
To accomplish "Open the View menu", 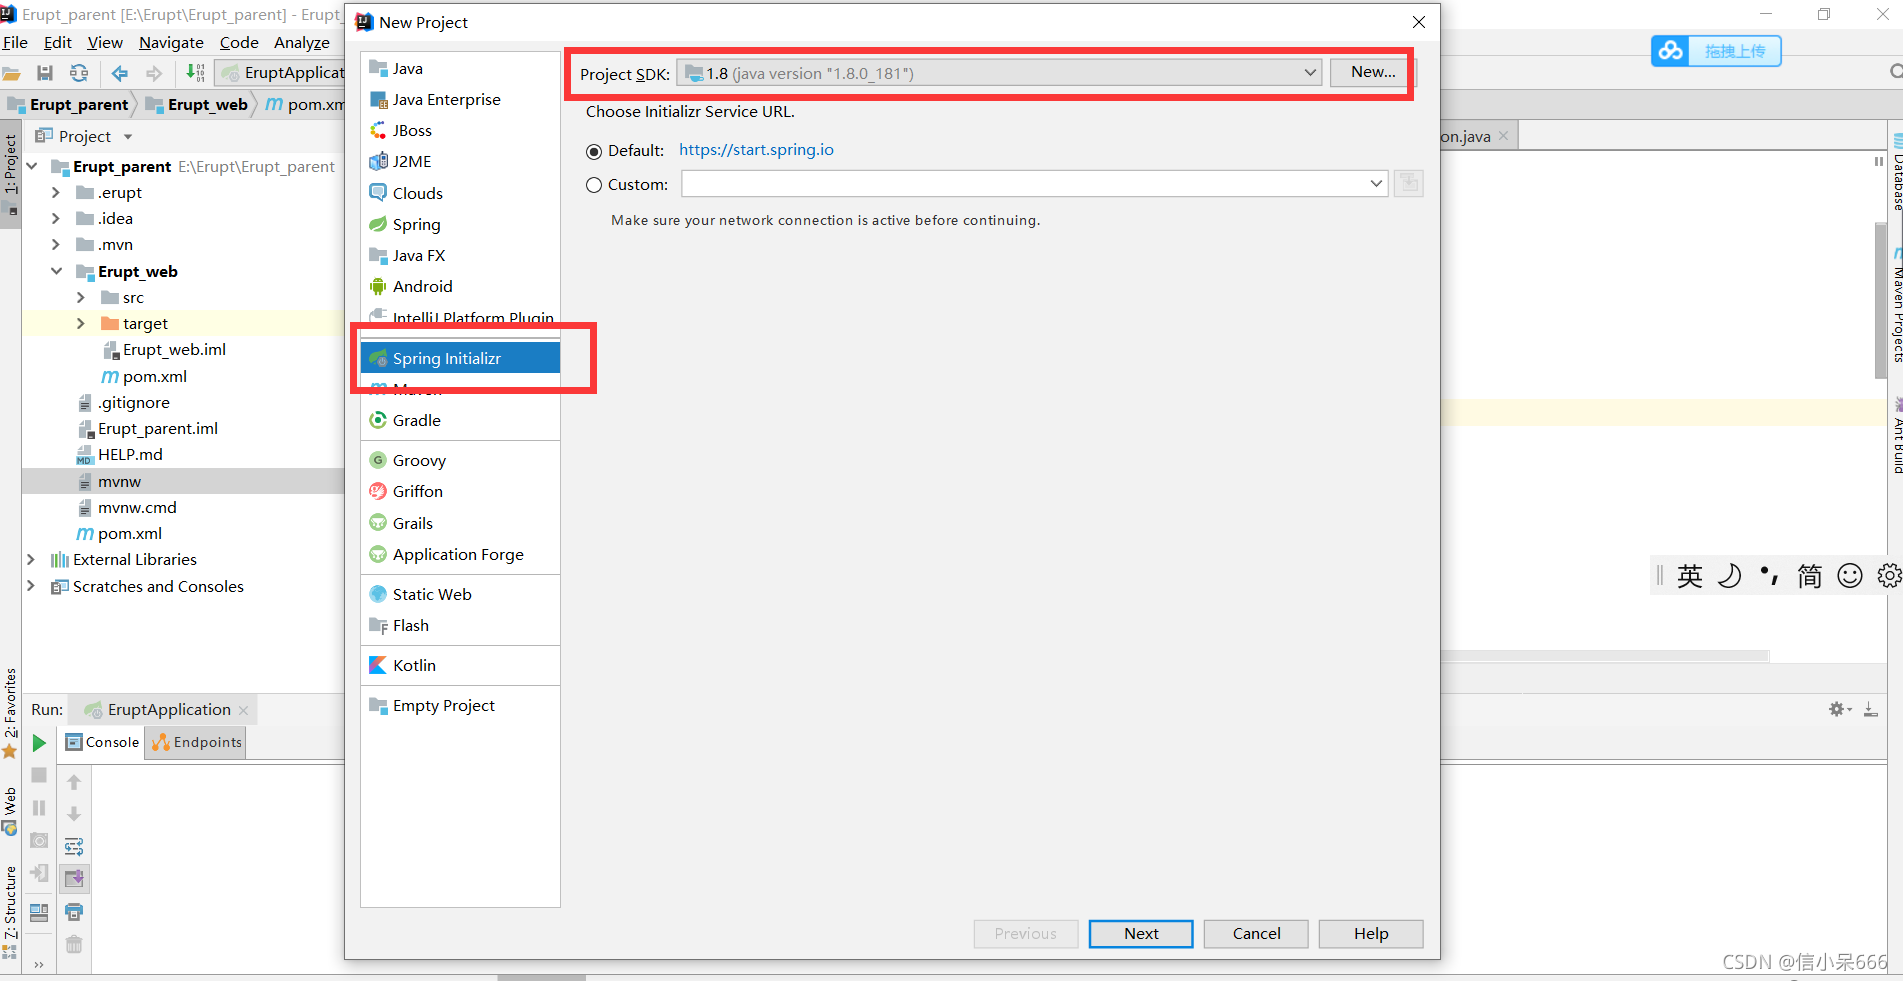I will coord(105,42).
